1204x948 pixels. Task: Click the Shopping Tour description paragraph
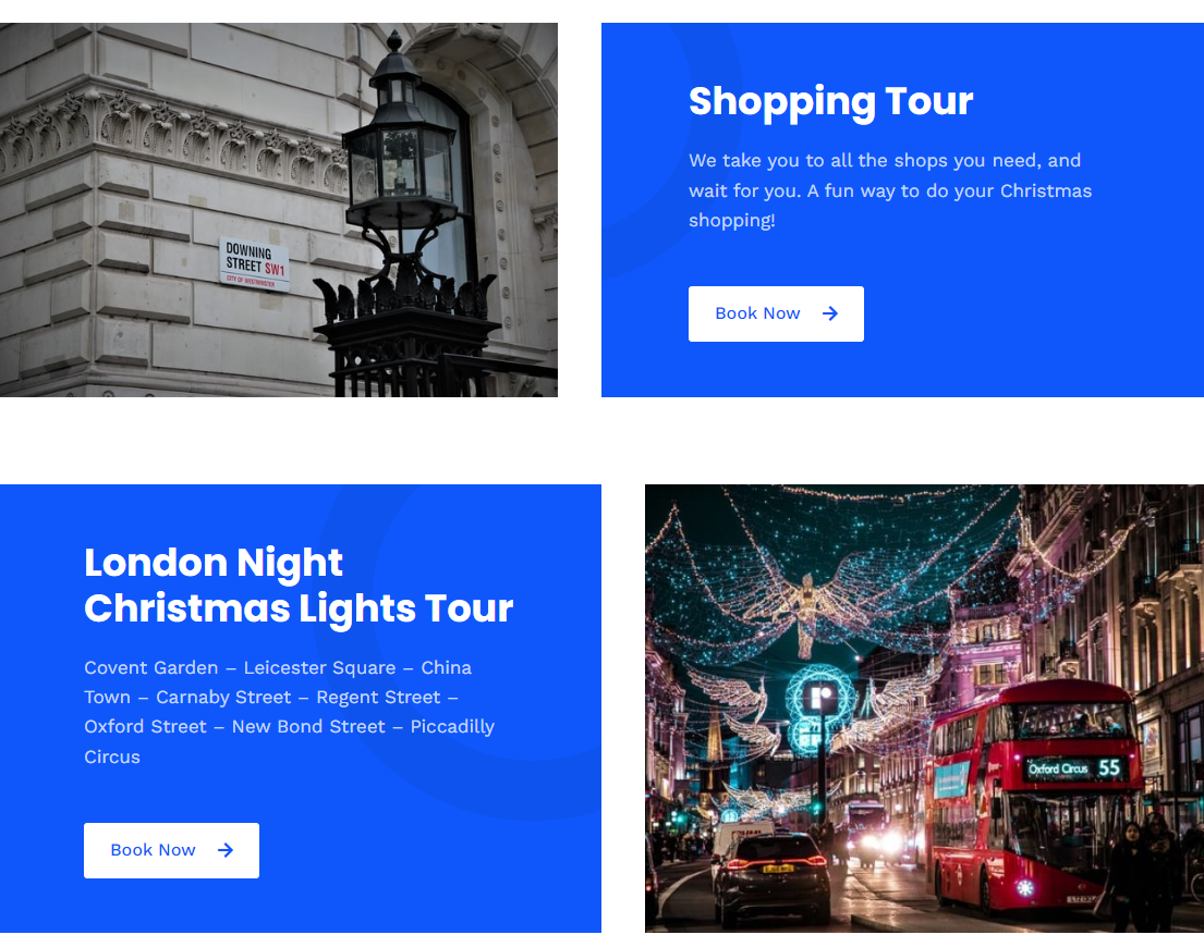click(890, 190)
